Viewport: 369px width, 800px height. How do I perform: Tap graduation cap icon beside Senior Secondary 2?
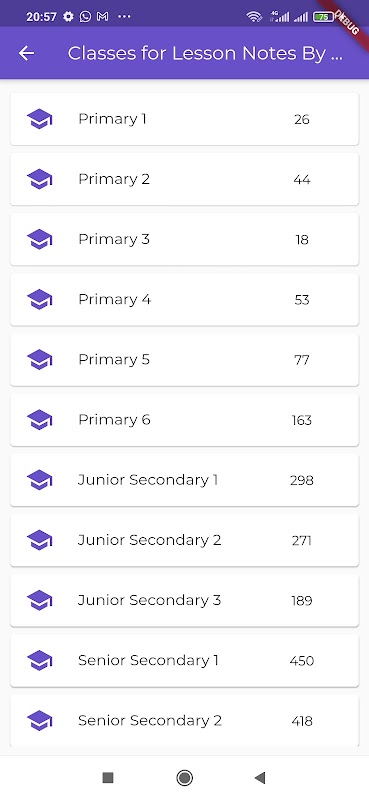pyautogui.click(x=40, y=721)
